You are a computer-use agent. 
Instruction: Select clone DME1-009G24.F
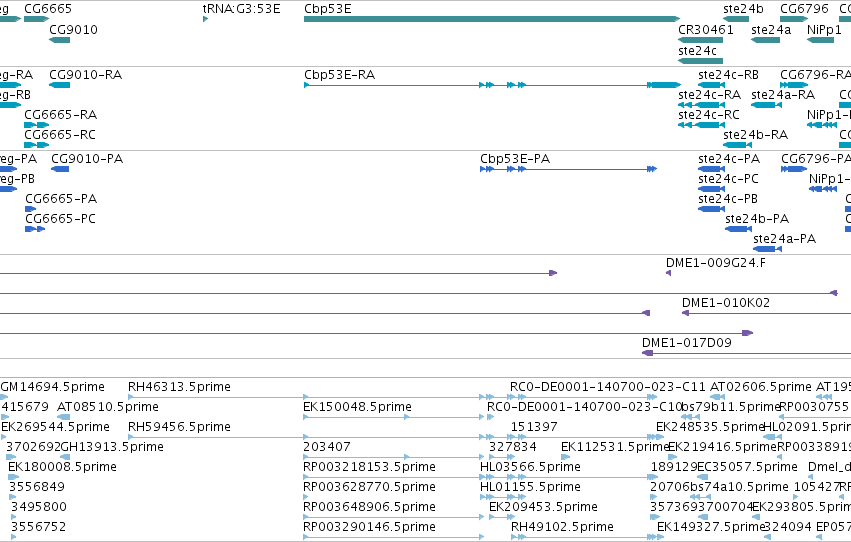click(669, 273)
